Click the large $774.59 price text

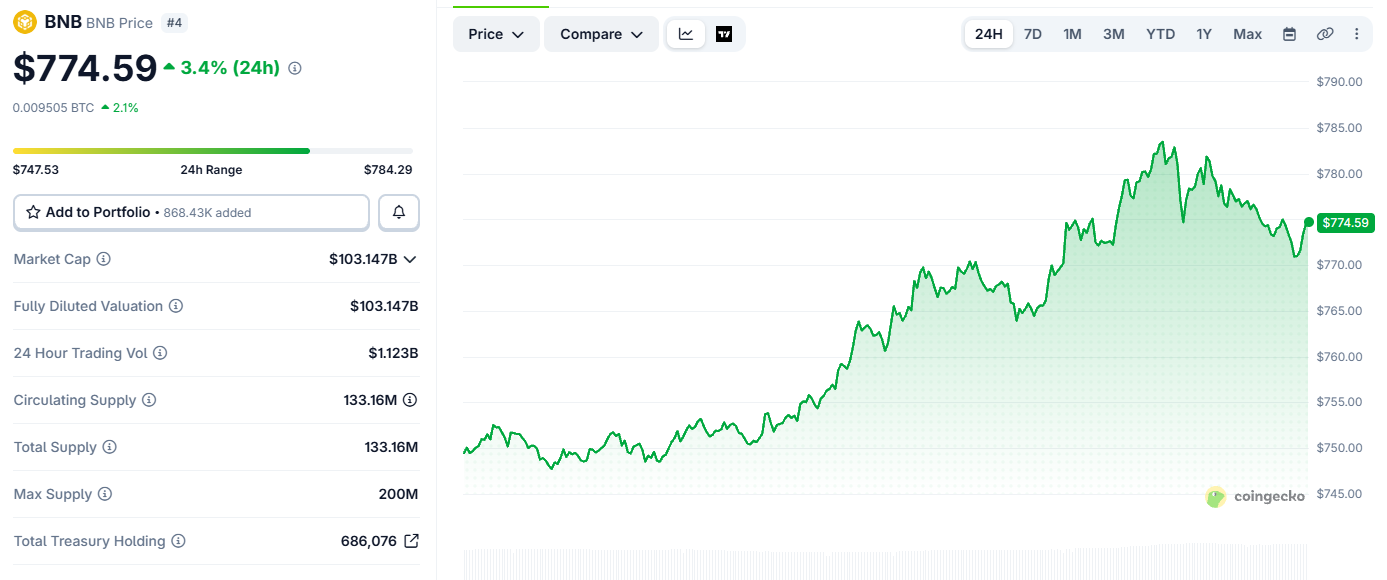[85, 68]
